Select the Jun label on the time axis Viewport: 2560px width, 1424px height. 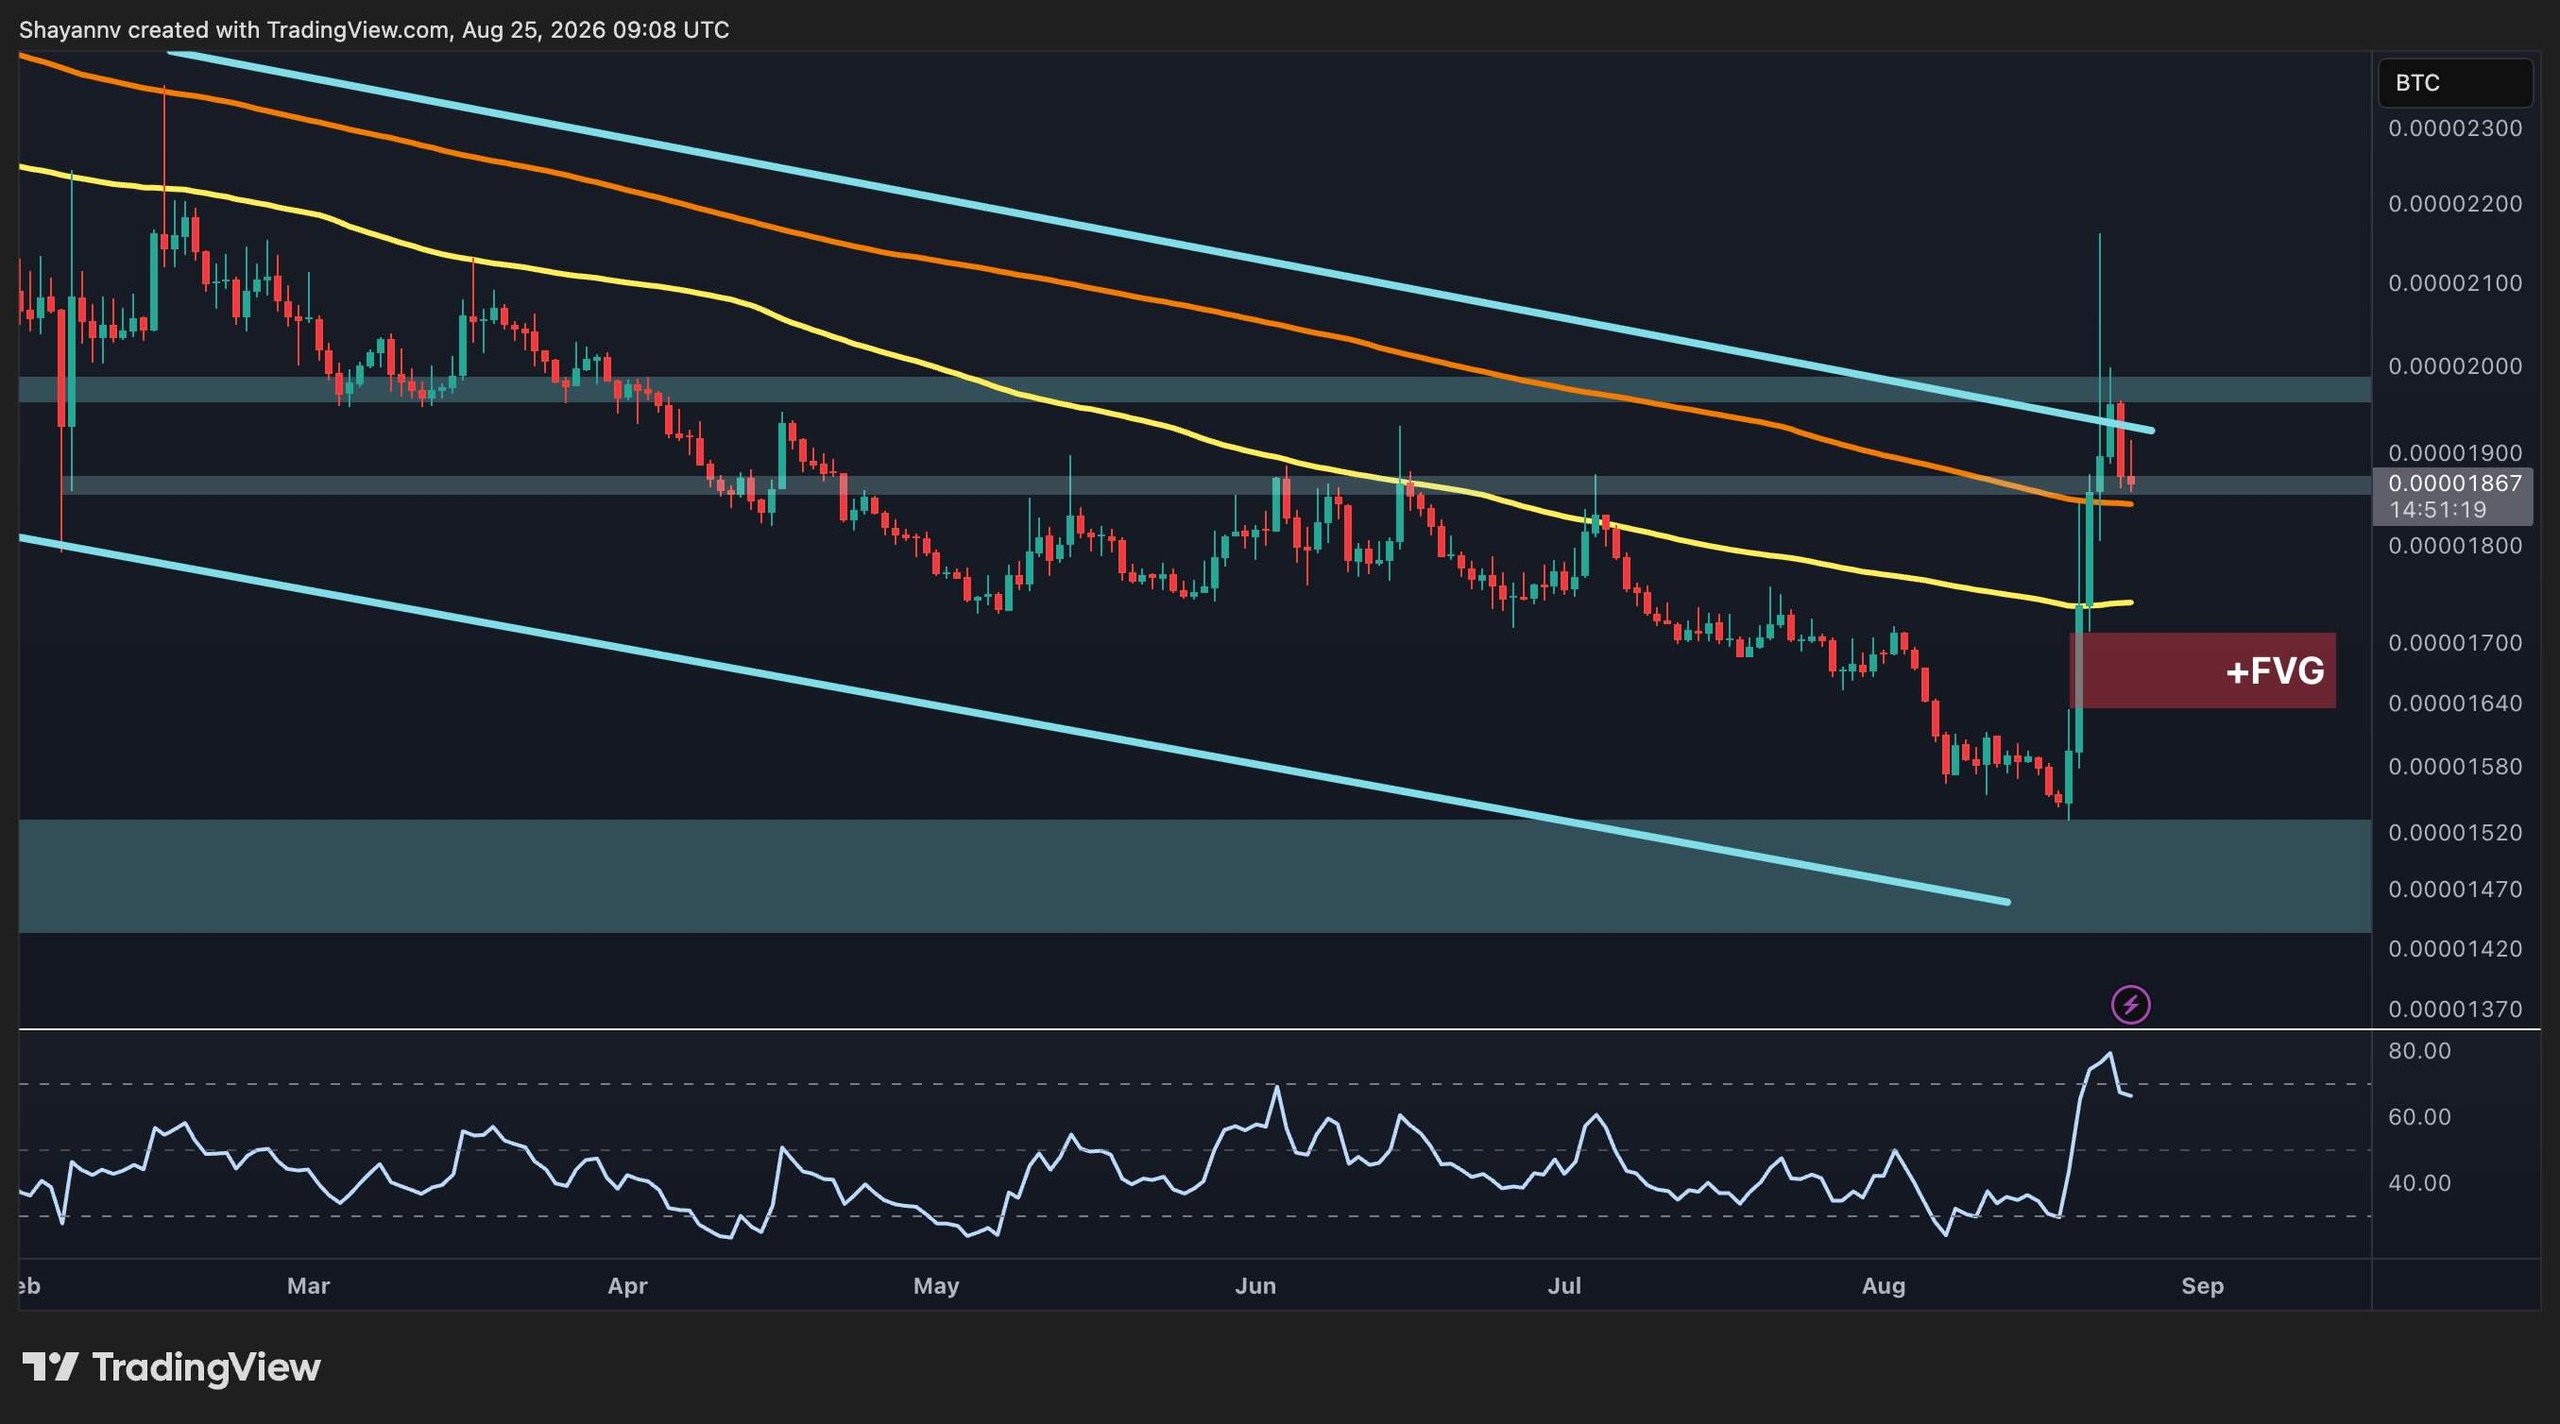[x=1255, y=1286]
